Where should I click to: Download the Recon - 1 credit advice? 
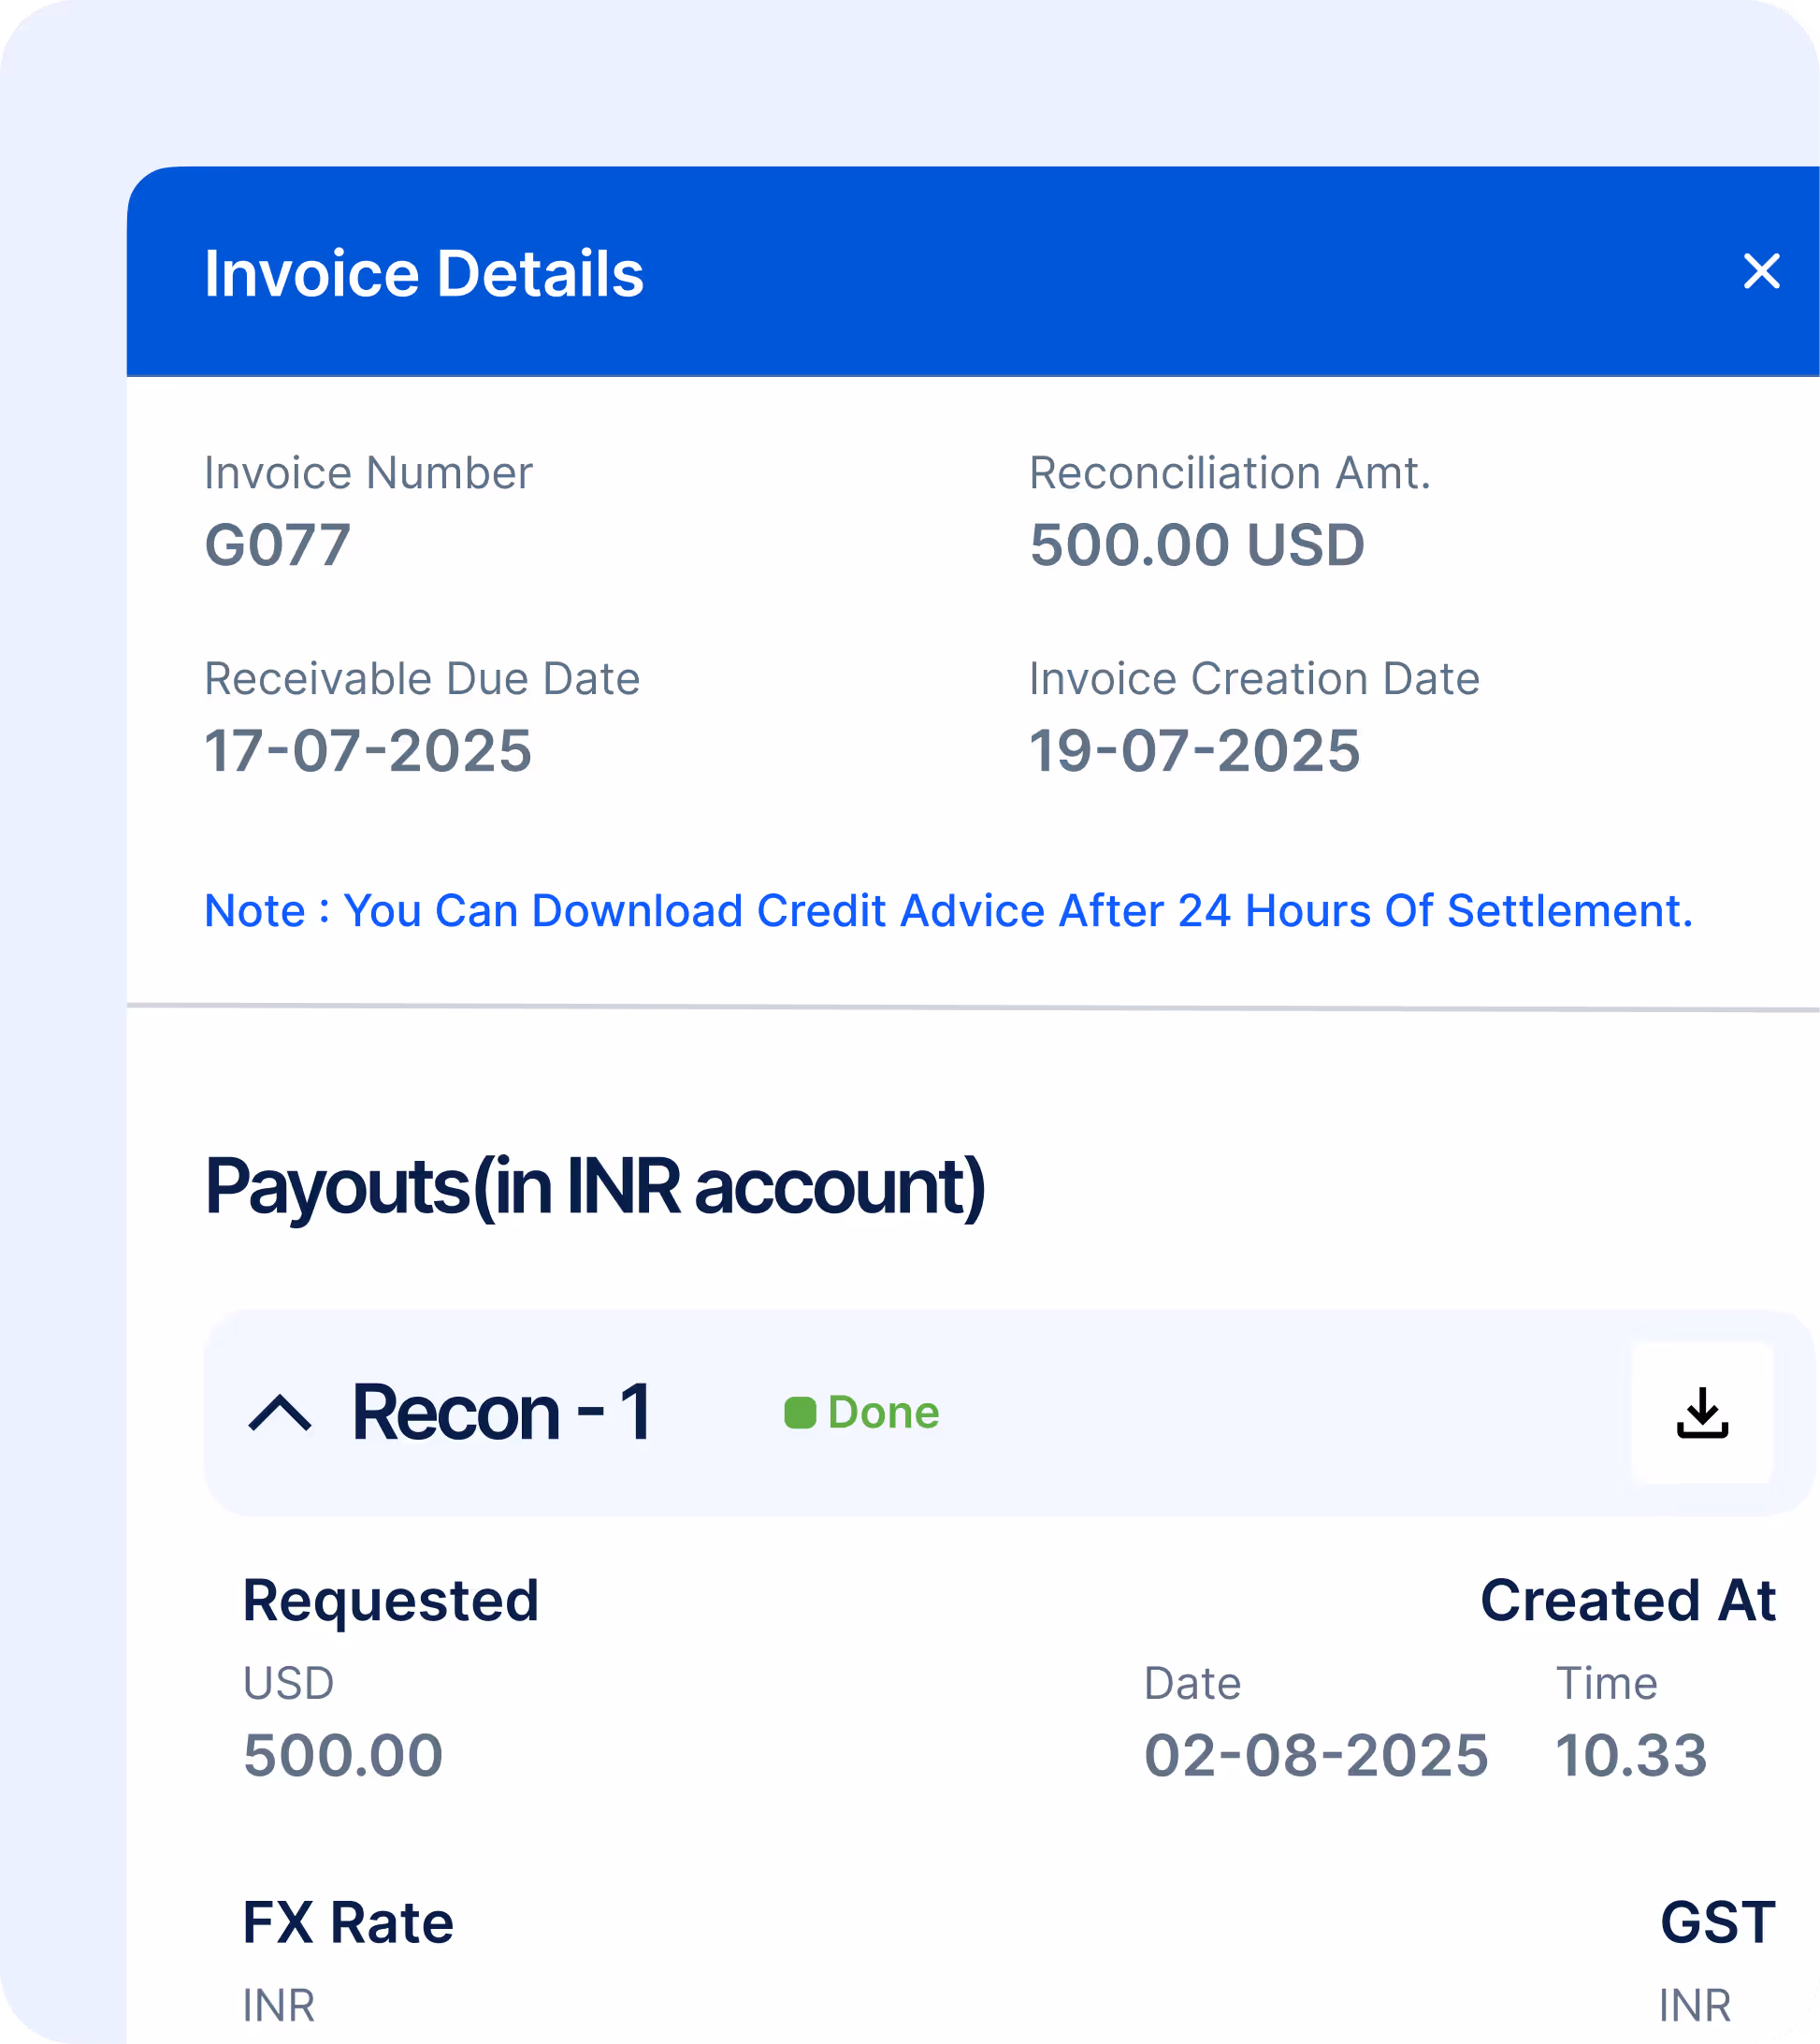tap(1702, 1412)
